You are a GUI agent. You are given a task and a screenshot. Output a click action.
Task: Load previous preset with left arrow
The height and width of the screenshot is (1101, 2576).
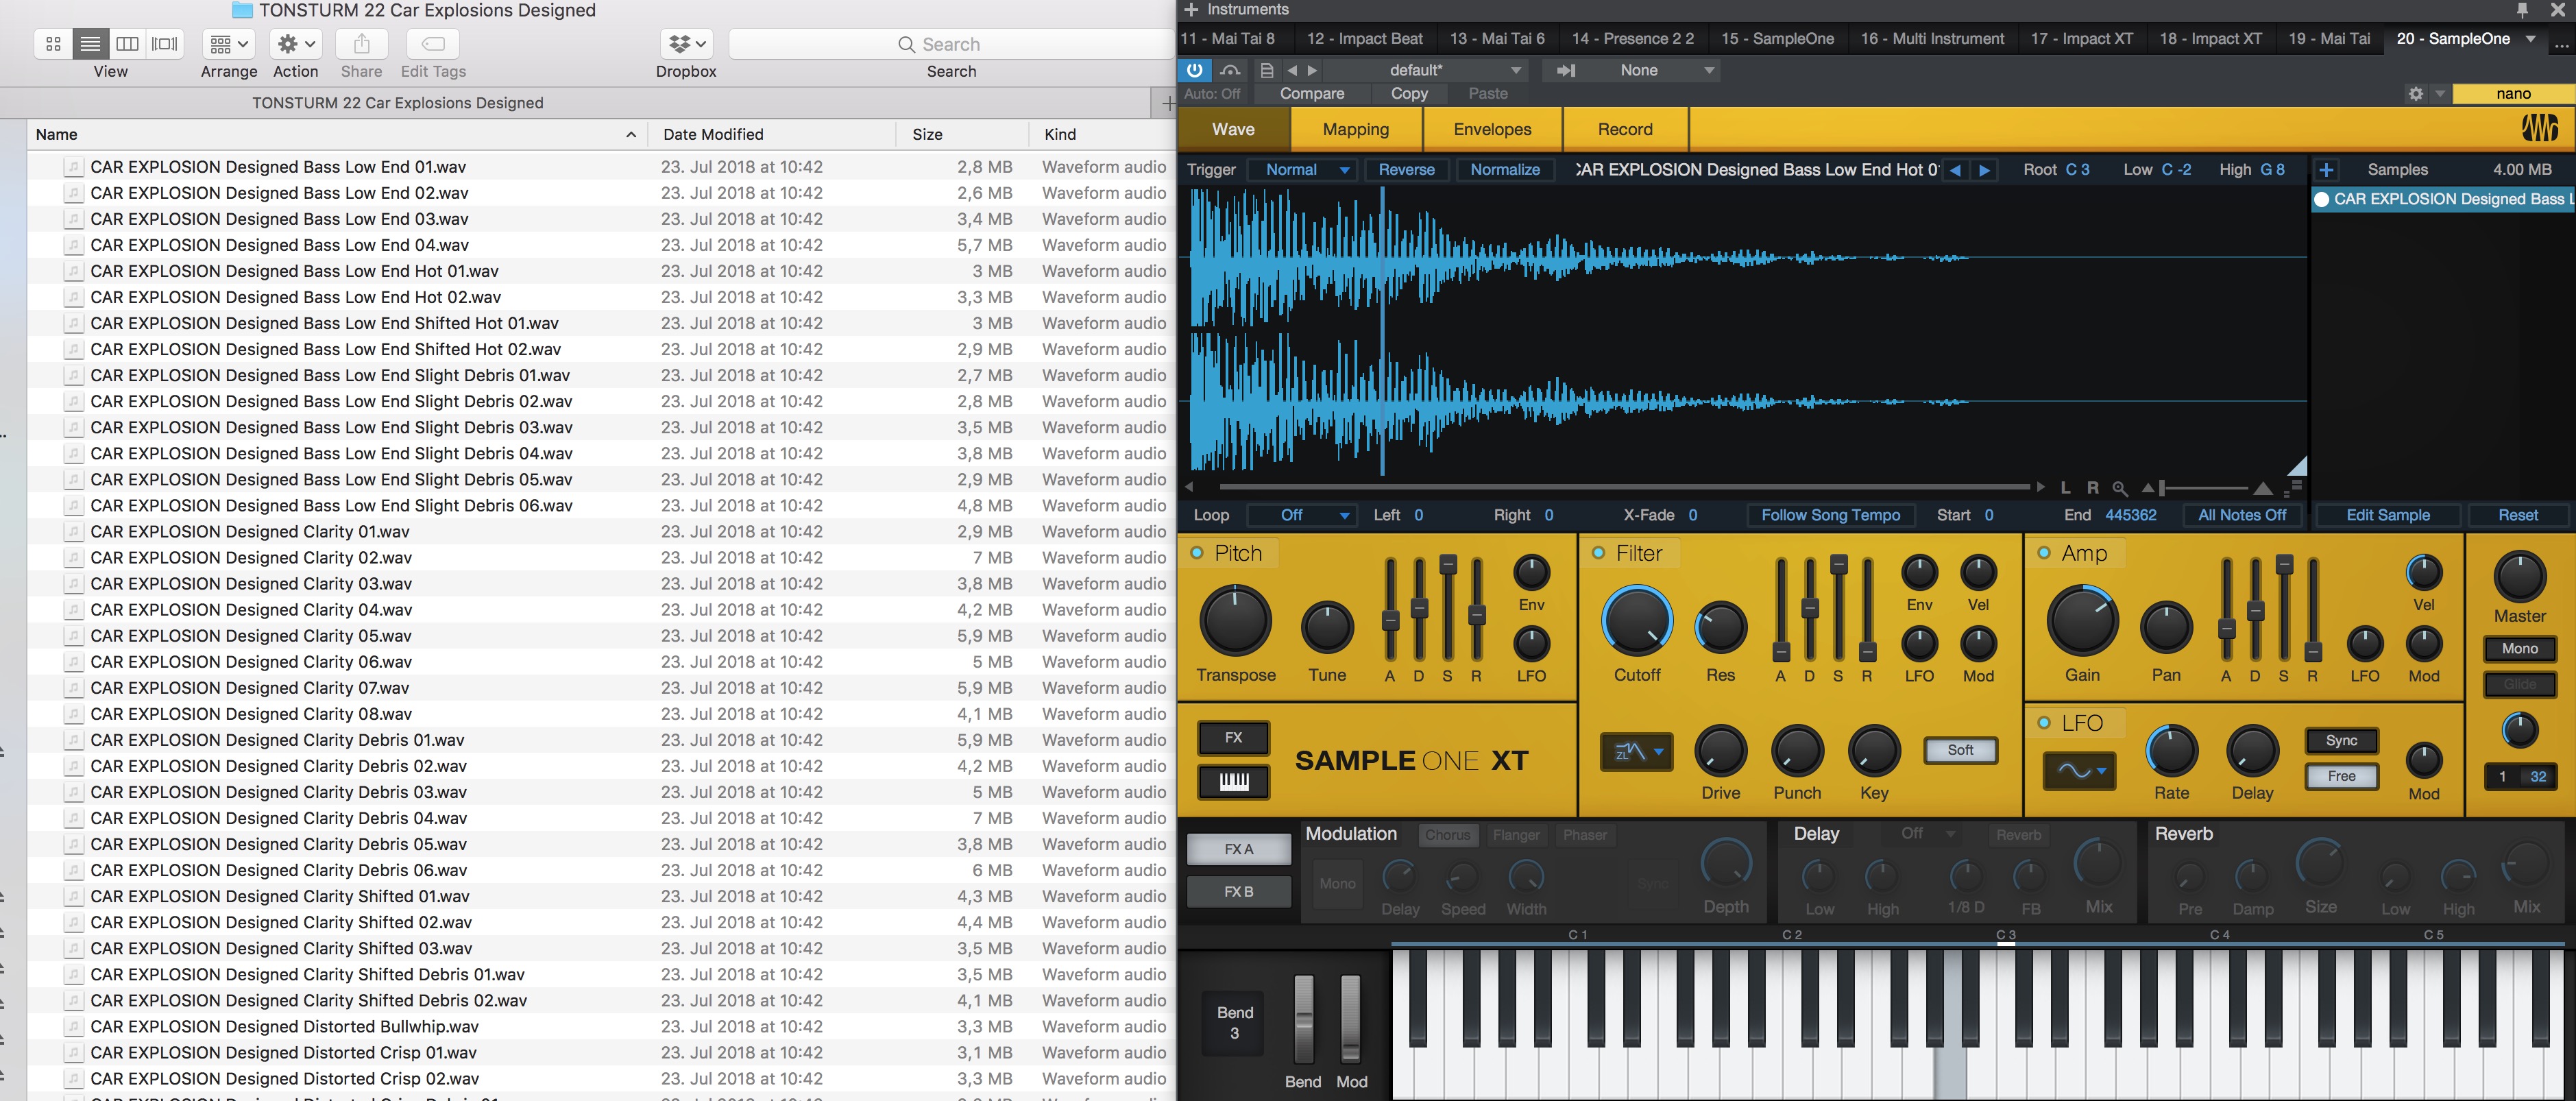coord(1292,70)
